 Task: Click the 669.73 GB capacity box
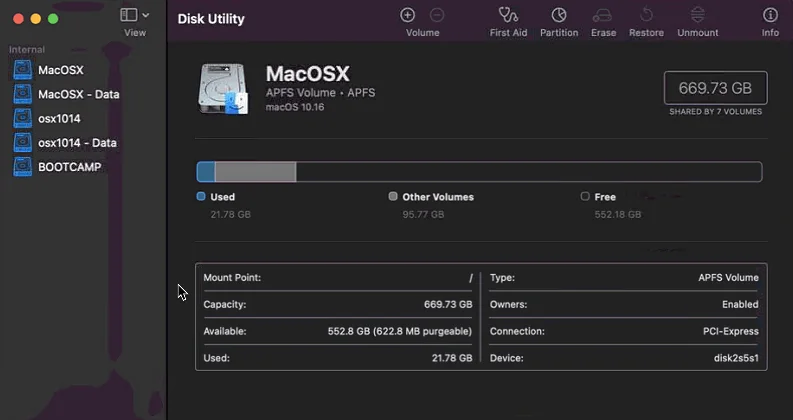pyautogui.click(x=715, y=88)
